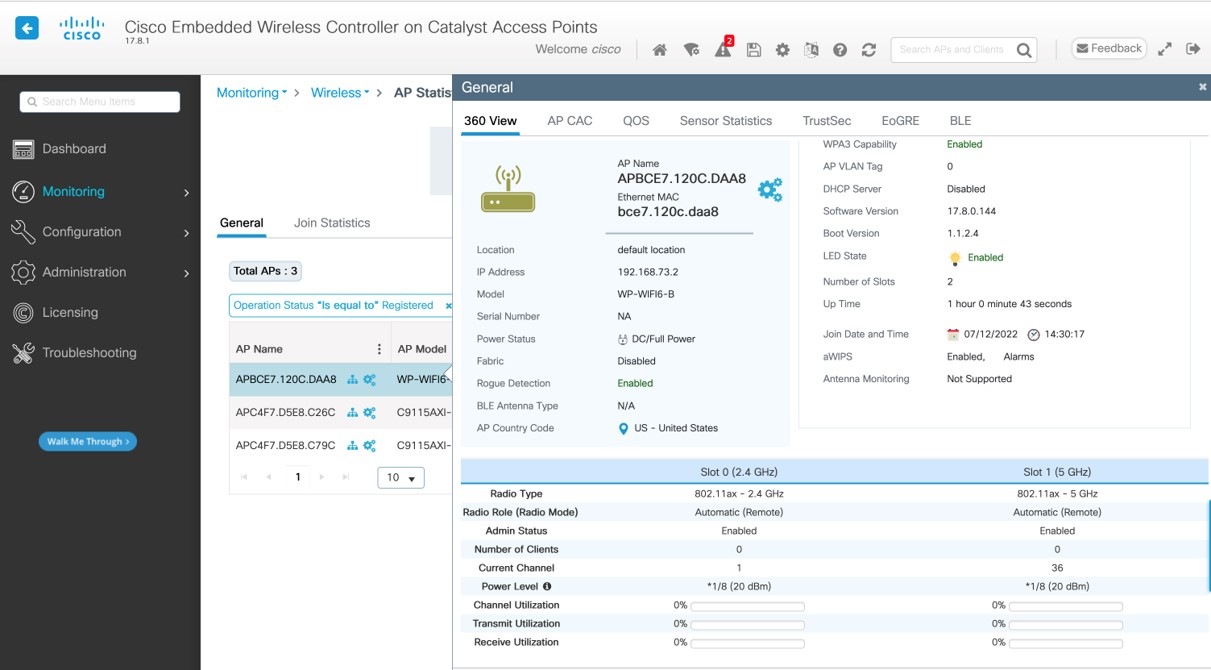Viewport: 1211px width, 670px height.
Task: Click the Refresh icon in top toolbar
Action: click(x=868, y=50)
